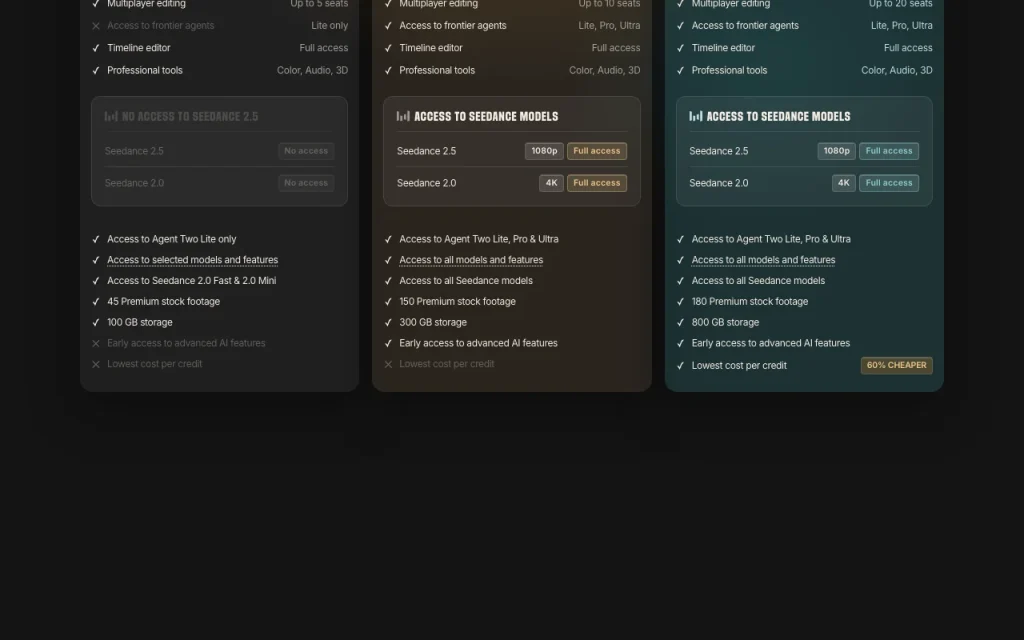Viewport: 1024px width, 640px height.
Task: Click "4K" badge in teal card
Action: click(844, 183)
